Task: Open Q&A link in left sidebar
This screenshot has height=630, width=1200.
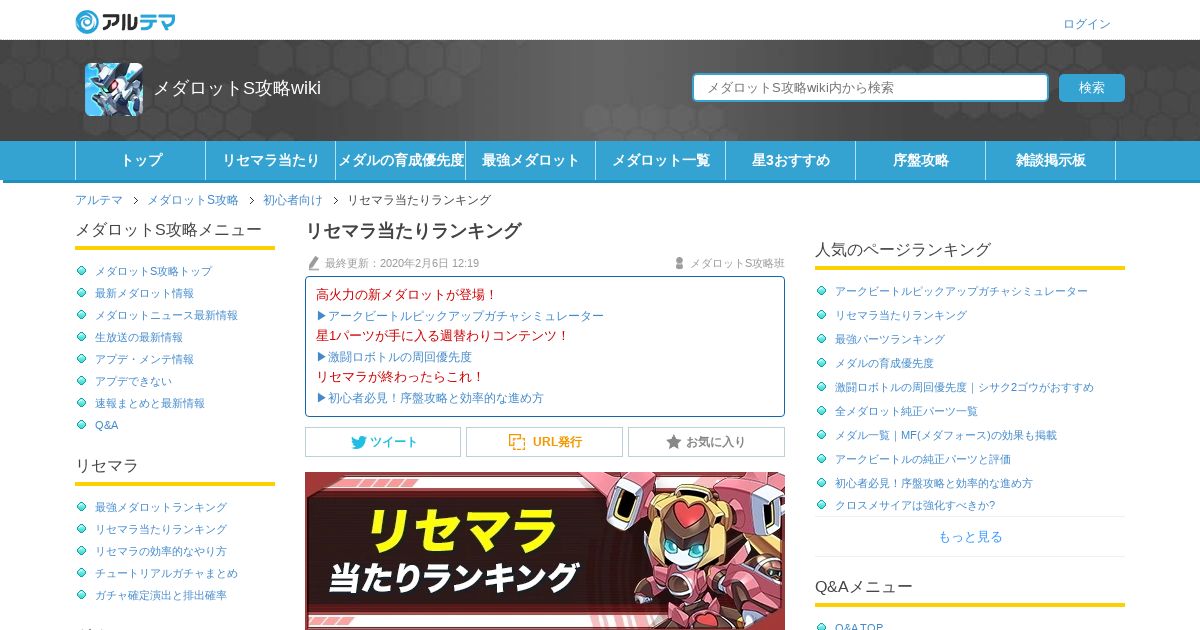Action: 106,425
